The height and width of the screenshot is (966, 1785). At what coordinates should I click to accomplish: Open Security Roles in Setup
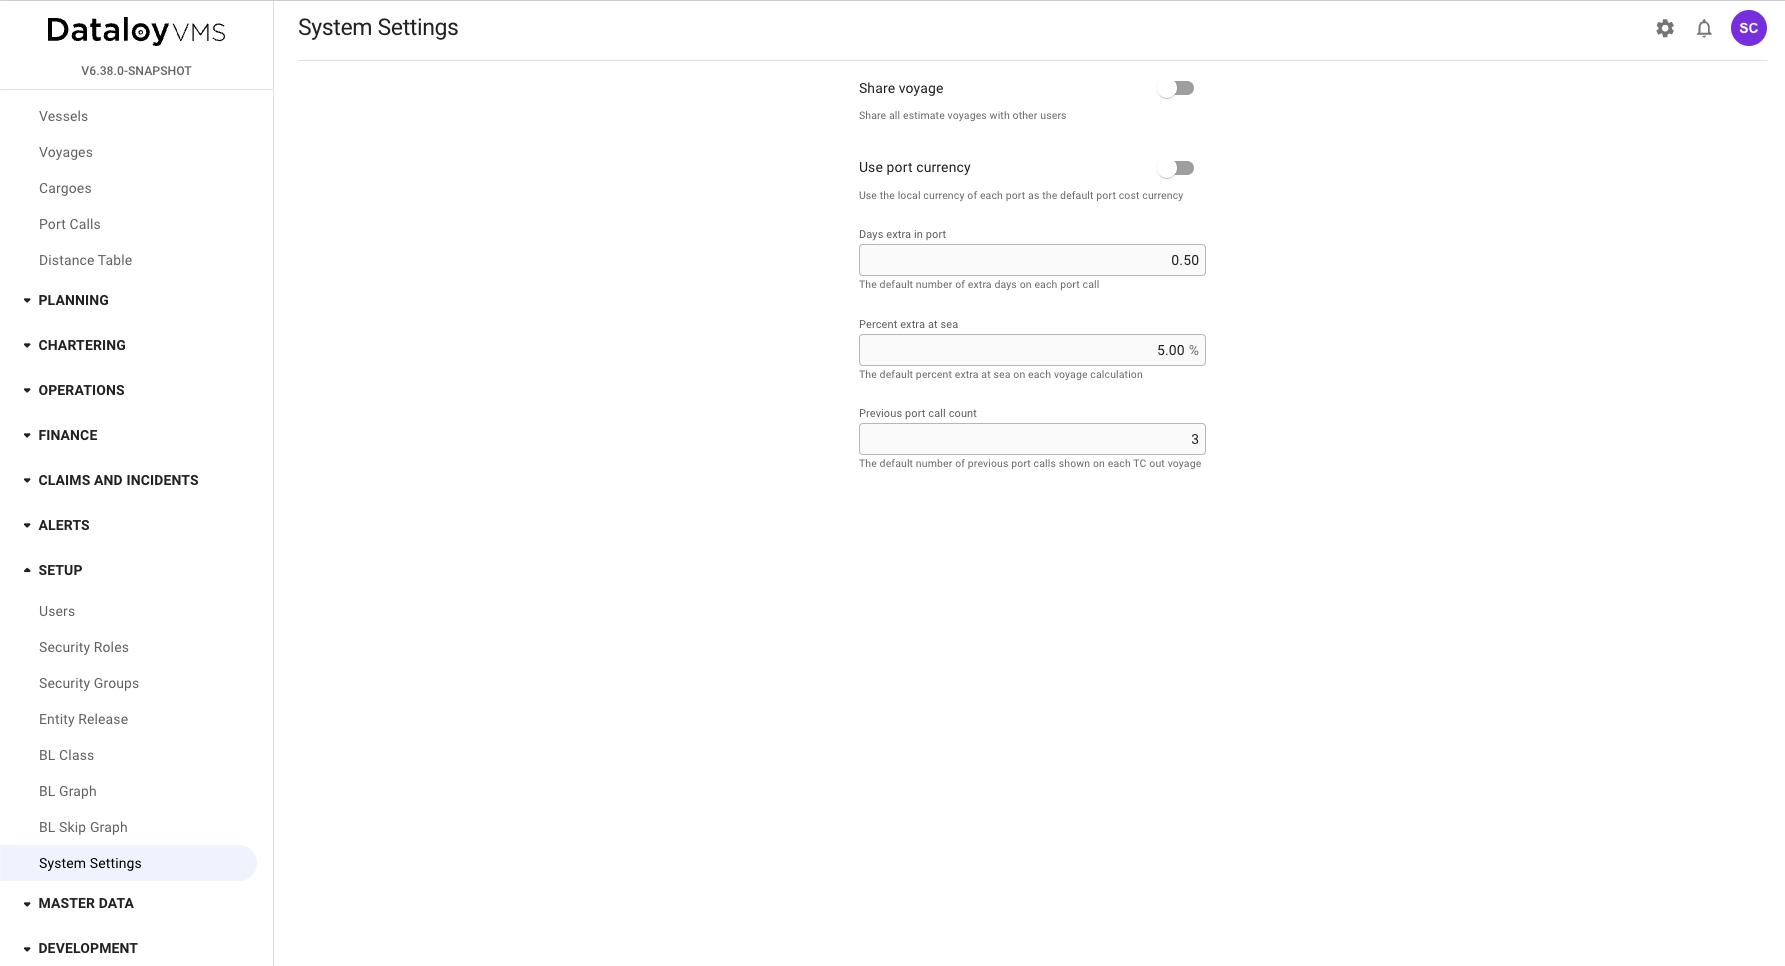(84, 647)
